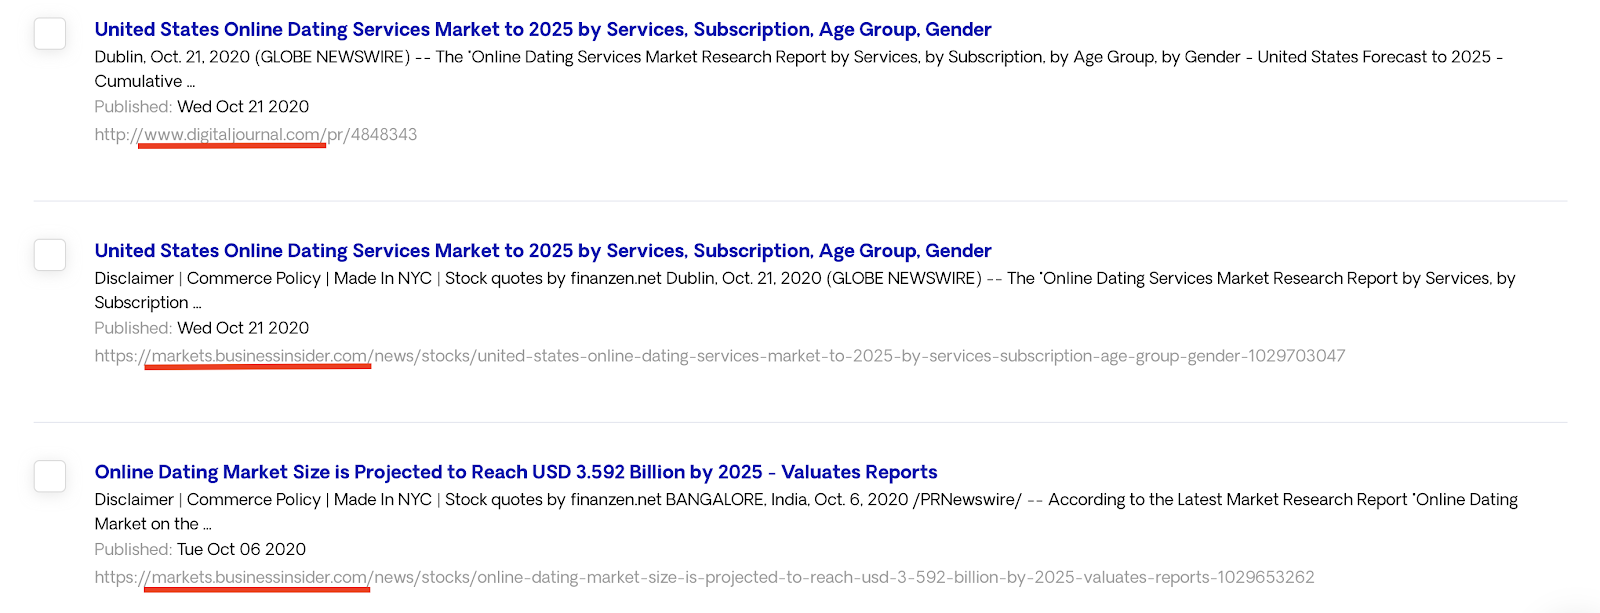Click the businessinsider URL ending in valuates-reports-1029653262
This screenshot has height=613, width=1600.
click(704, 577)
